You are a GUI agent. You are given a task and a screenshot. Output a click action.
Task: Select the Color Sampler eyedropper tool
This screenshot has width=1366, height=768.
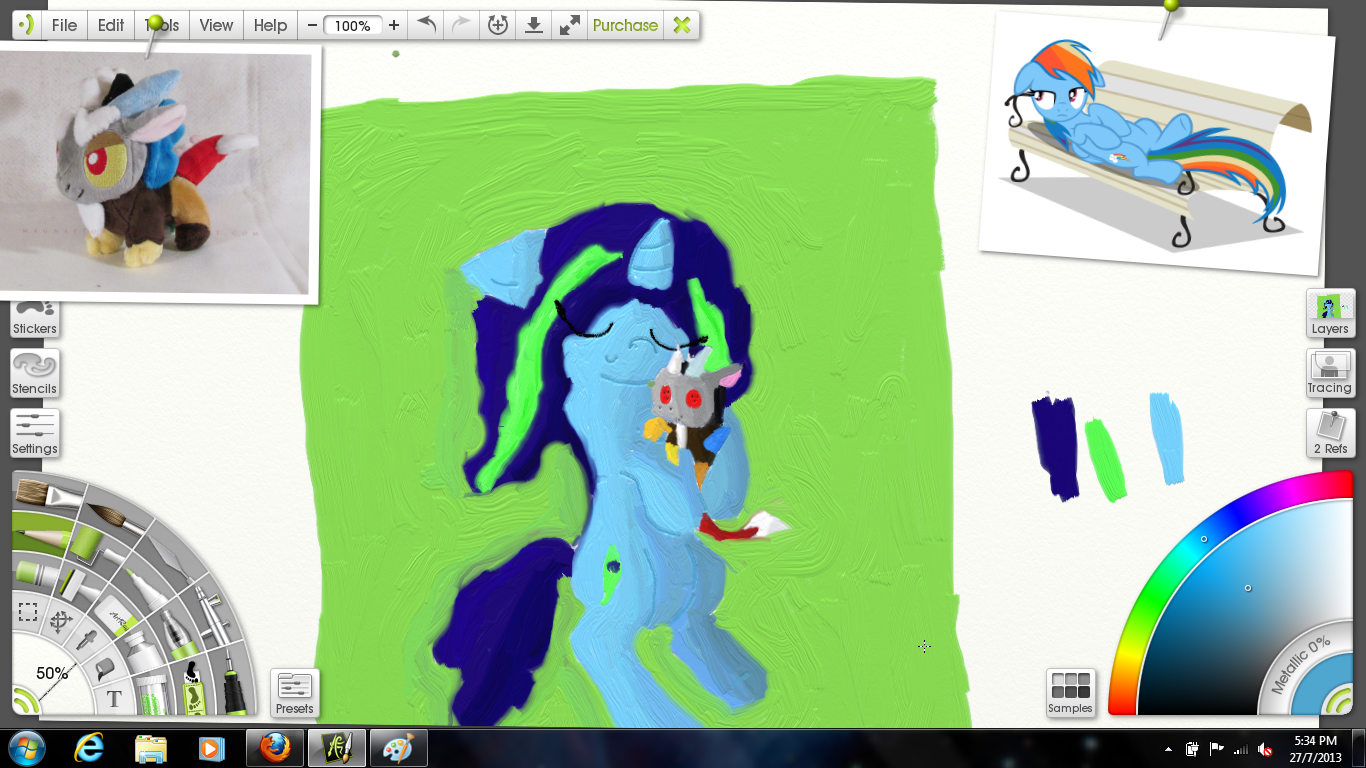click(86, 640)
